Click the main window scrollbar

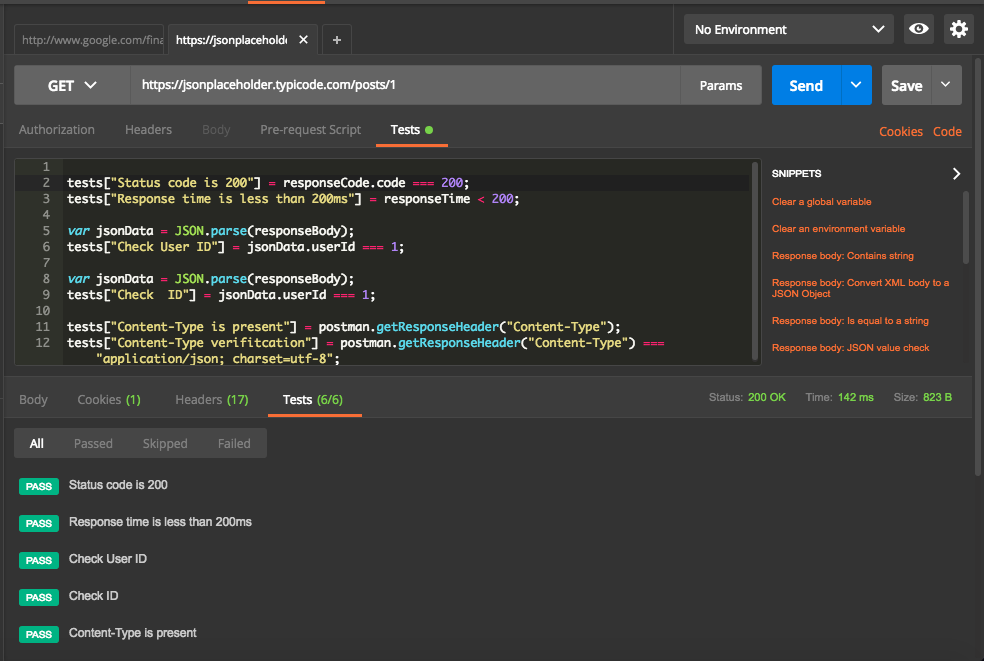pos(978,267)
